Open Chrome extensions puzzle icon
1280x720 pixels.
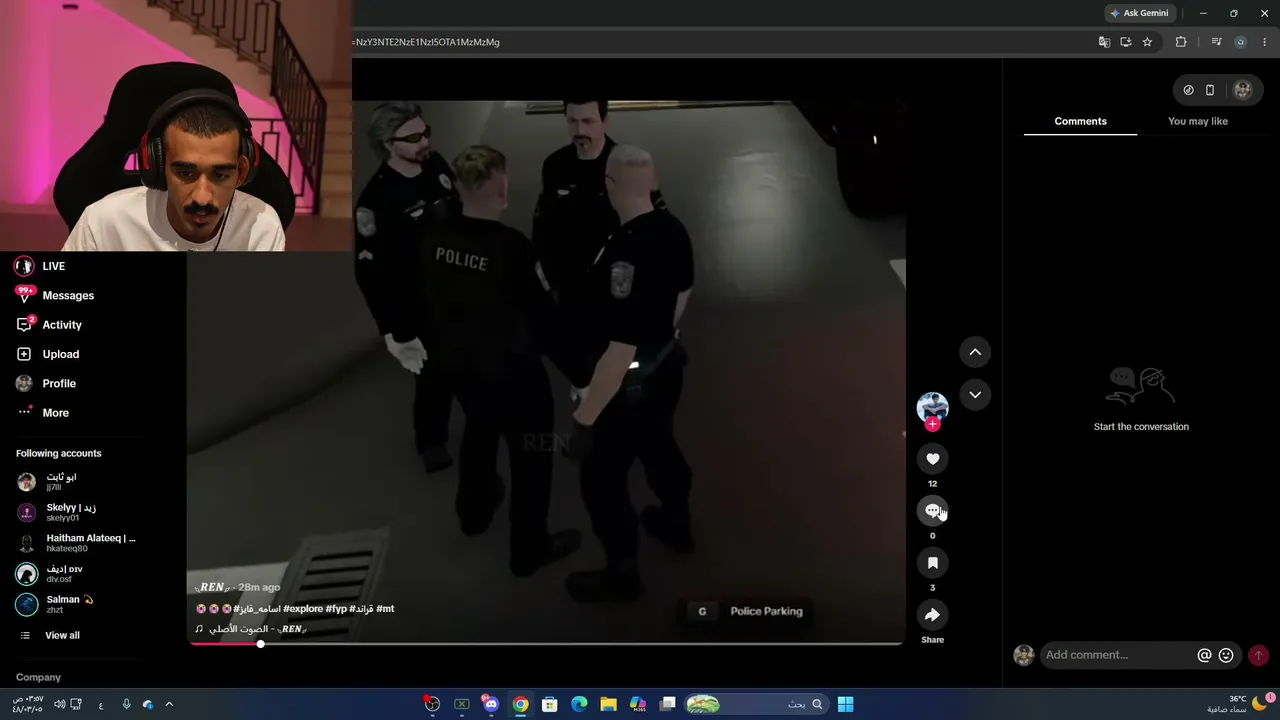click(1181, 42)
